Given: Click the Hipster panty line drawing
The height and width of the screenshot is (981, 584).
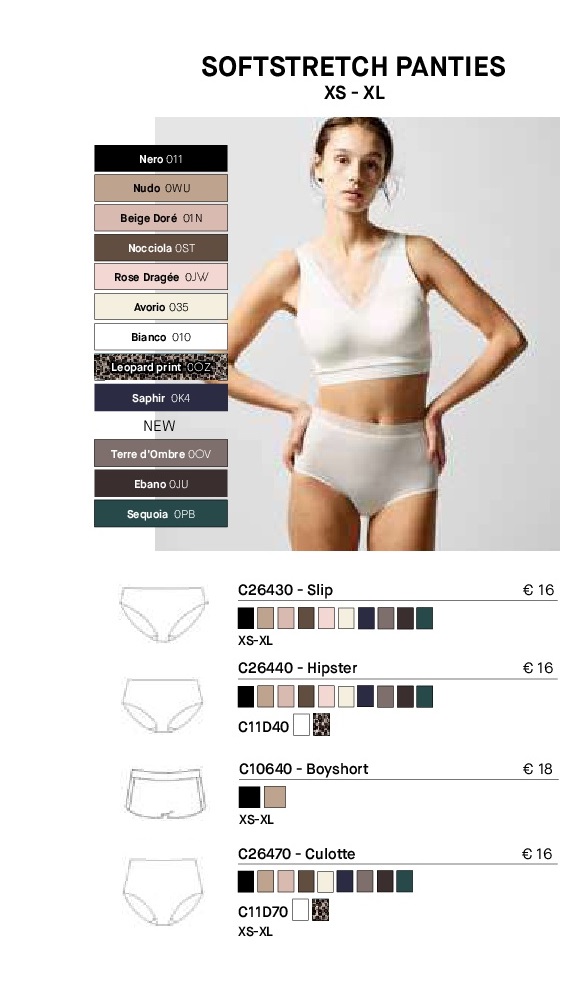Looking at the screenshot, I should 163,705.
